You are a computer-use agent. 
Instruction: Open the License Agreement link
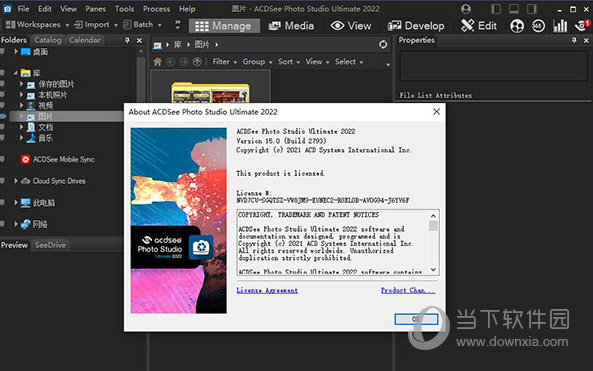(x=267, y=290)
